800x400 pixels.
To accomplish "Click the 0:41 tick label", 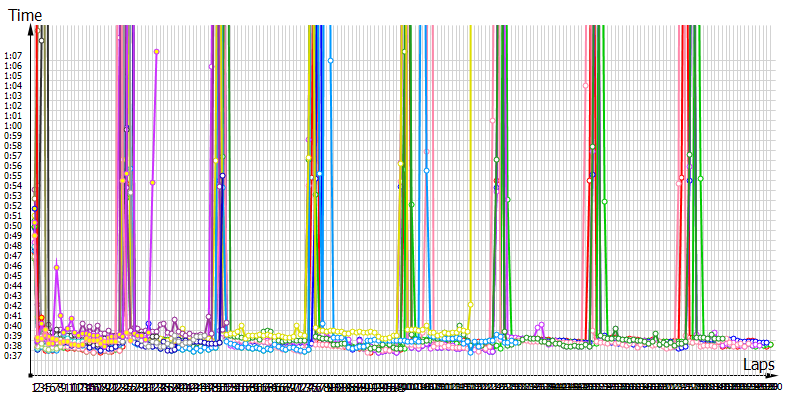I will point(13,316).
